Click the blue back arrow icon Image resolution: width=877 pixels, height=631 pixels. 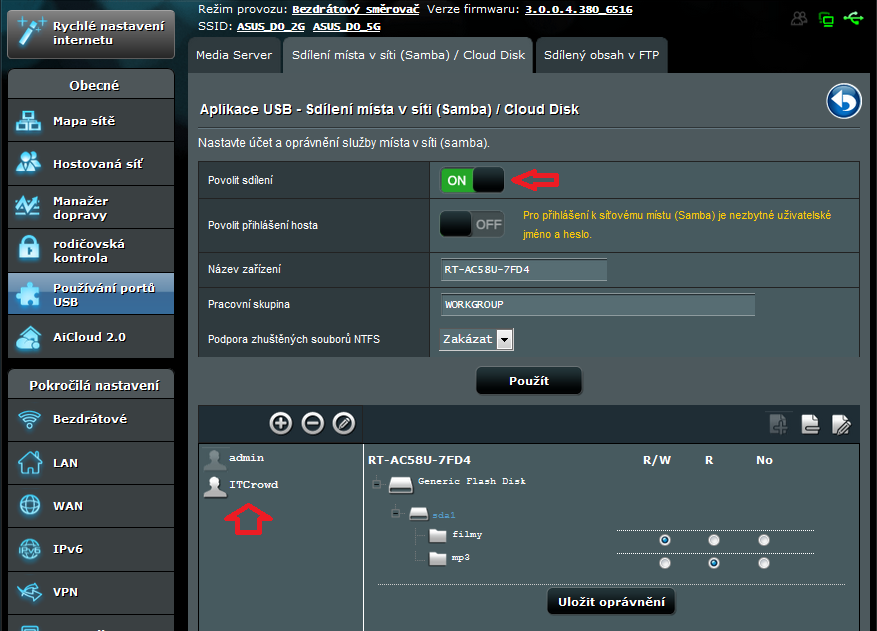(844, 101)
